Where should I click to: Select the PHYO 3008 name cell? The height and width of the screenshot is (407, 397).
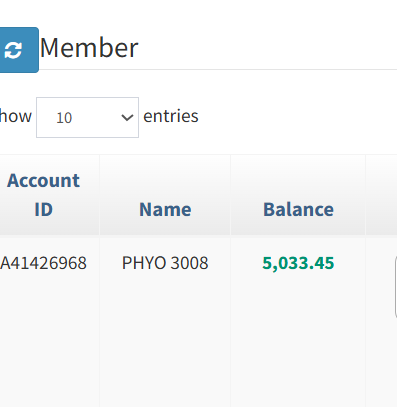165,263
